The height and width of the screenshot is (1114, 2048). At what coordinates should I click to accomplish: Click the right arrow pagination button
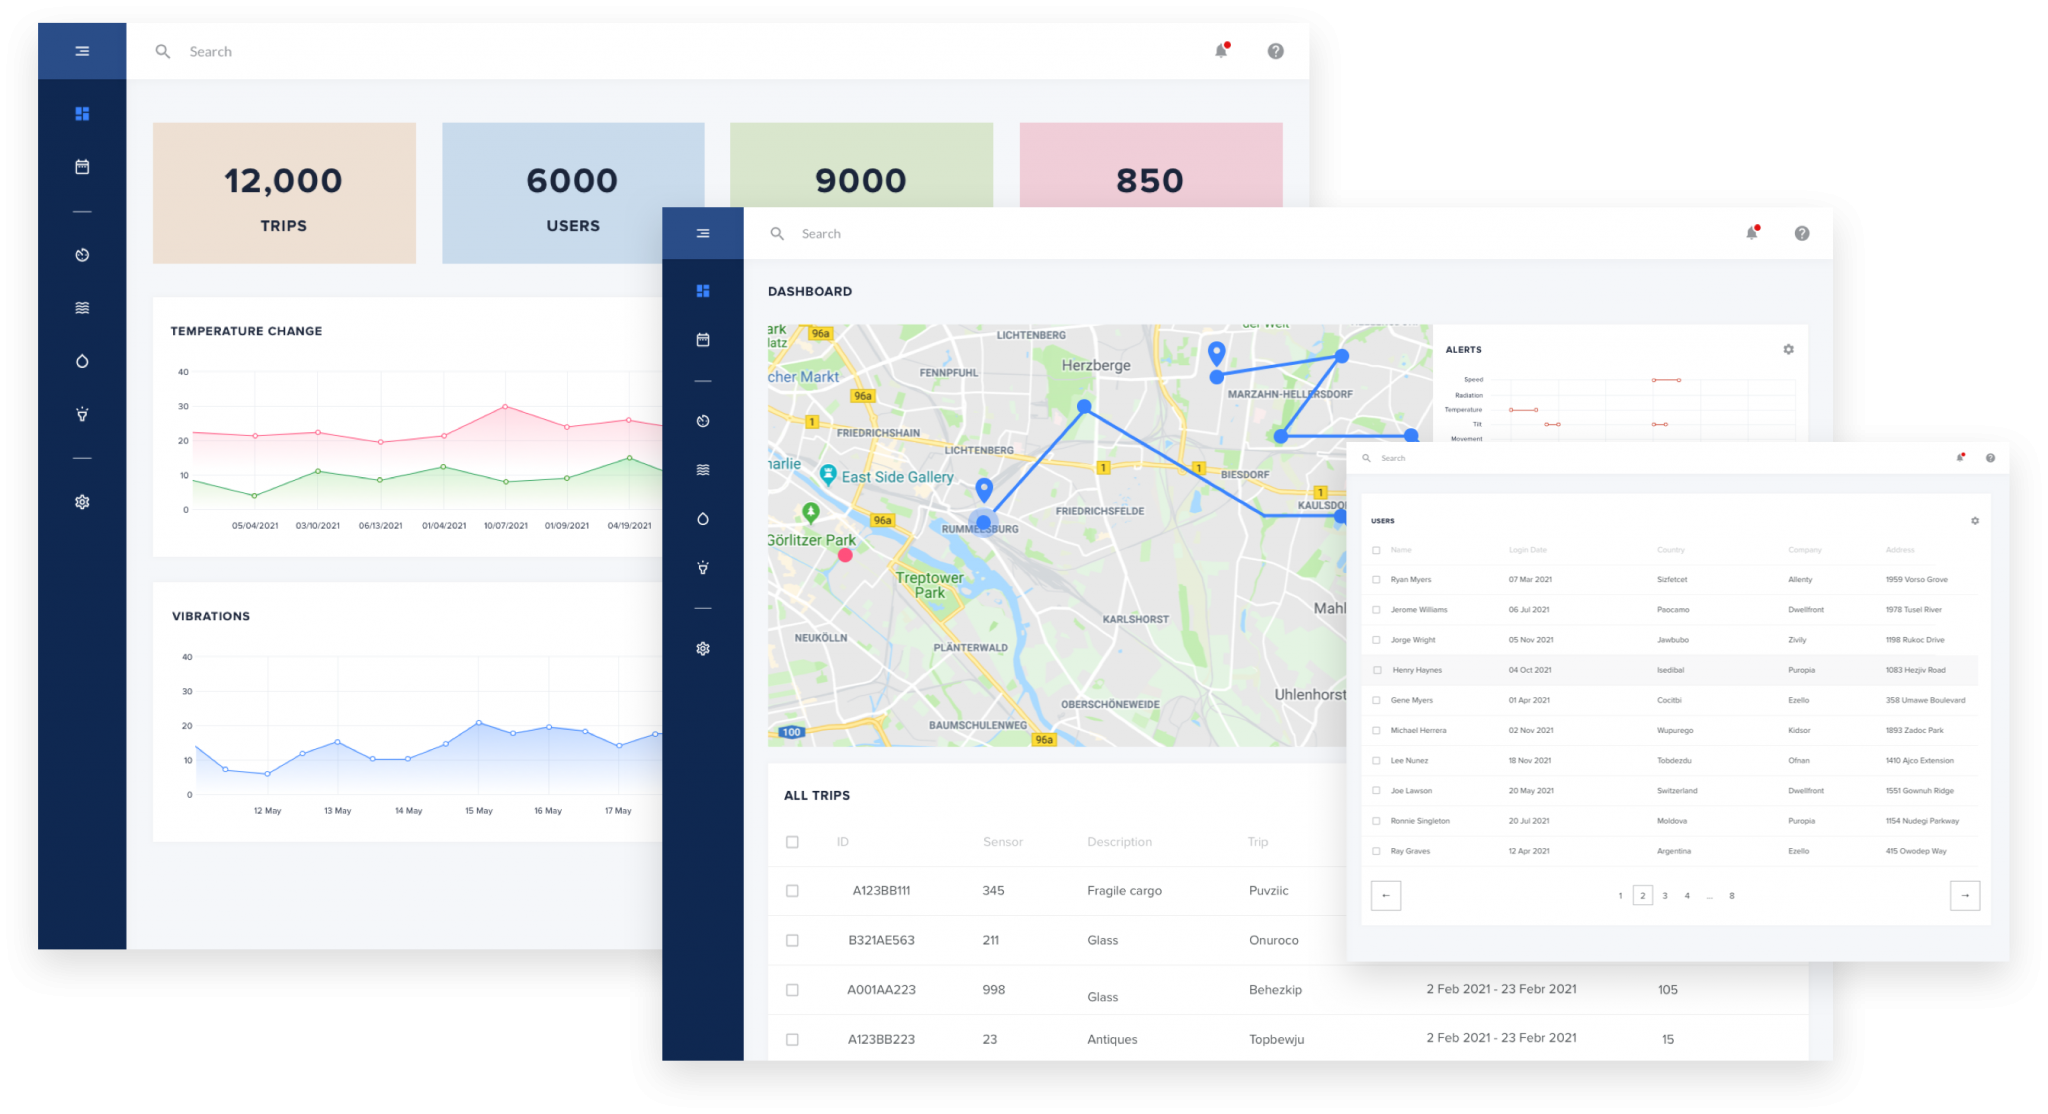pos(1966,895)
